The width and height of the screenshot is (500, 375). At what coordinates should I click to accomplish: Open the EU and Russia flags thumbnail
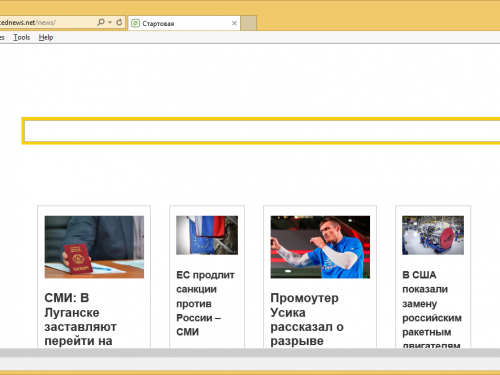(x=207, y=235)
